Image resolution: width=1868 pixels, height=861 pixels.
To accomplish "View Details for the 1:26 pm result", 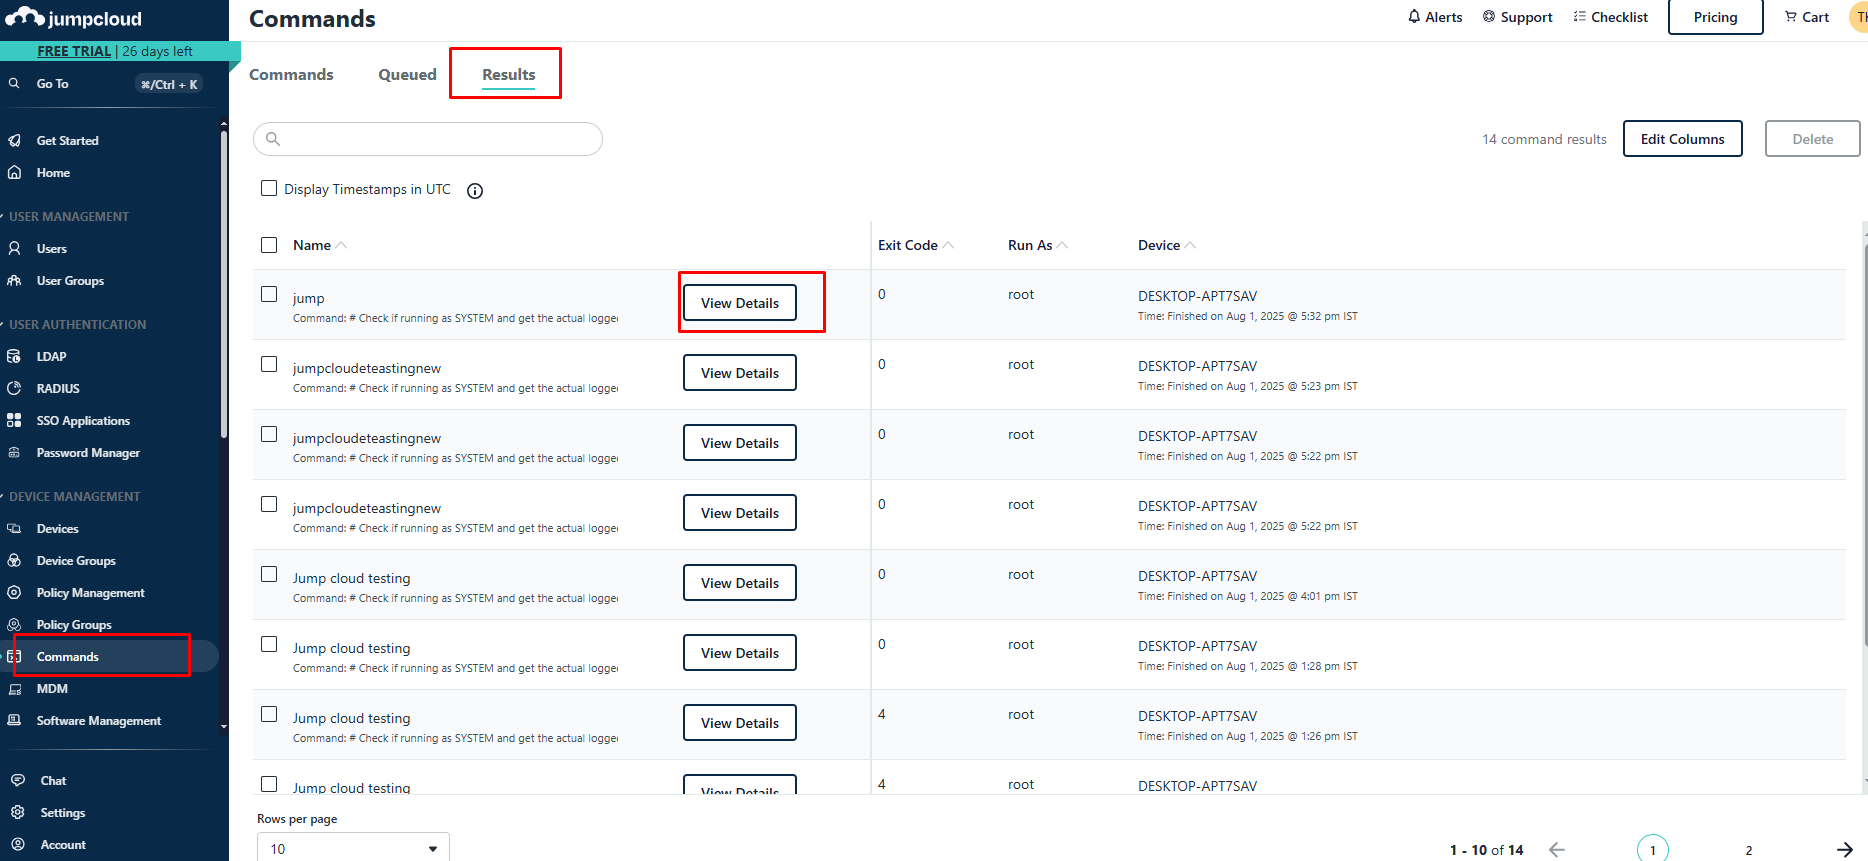I will click(x=740, y=723).
